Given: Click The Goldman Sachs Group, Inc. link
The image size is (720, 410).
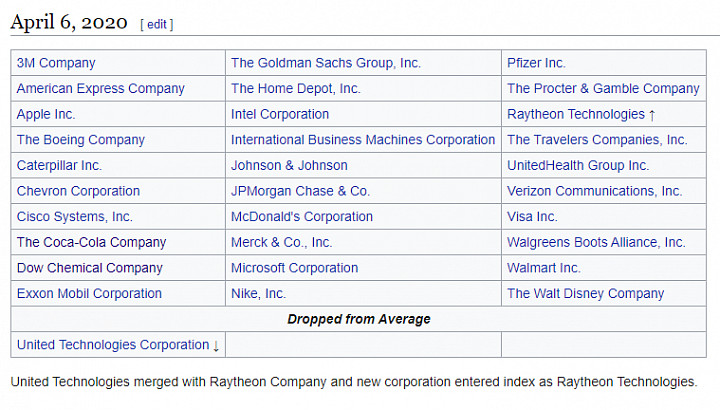Looking at the screenshot, I should [x=326, y=63].
